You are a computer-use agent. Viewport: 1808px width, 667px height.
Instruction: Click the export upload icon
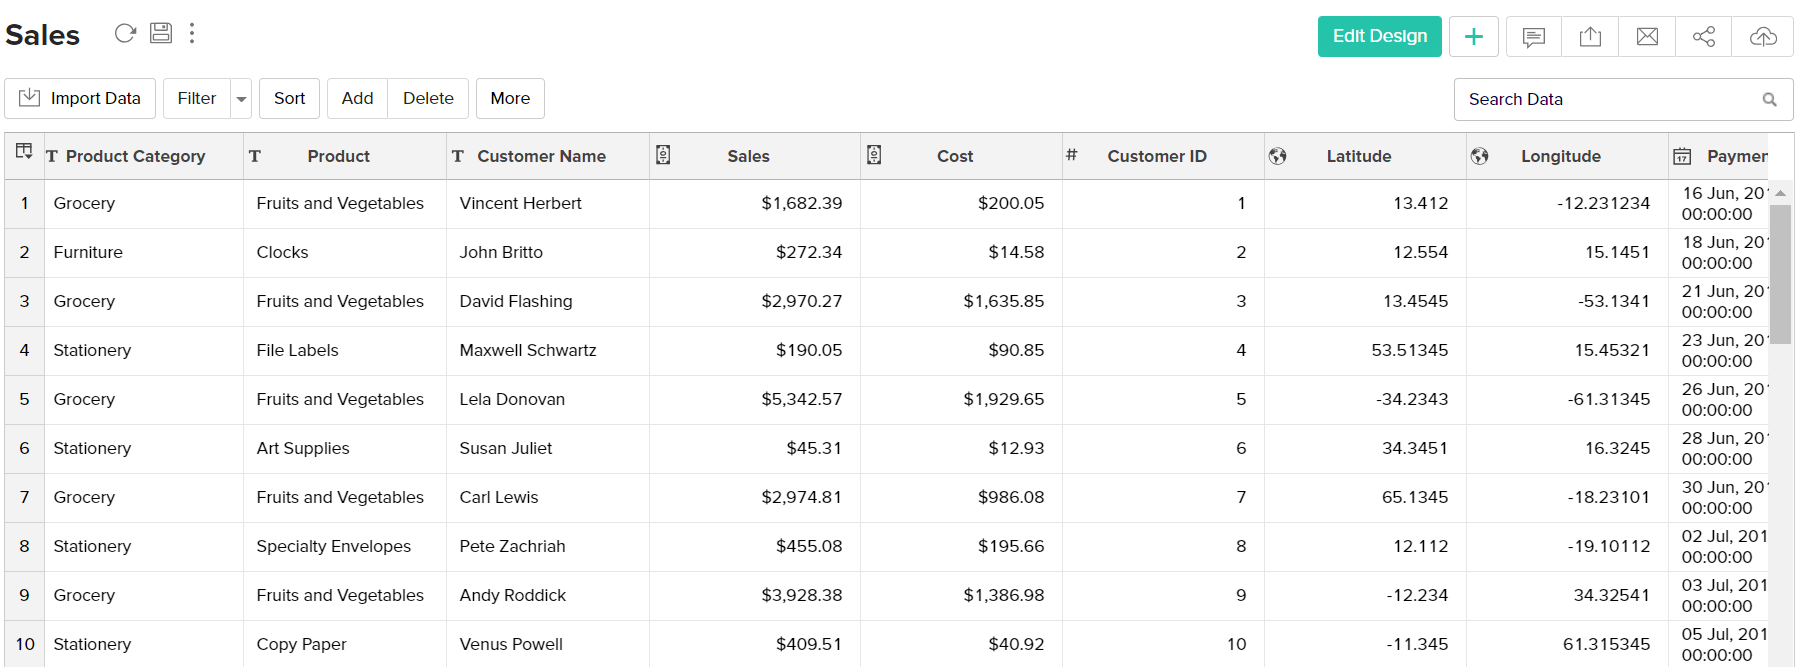[x=1590, y=37]
